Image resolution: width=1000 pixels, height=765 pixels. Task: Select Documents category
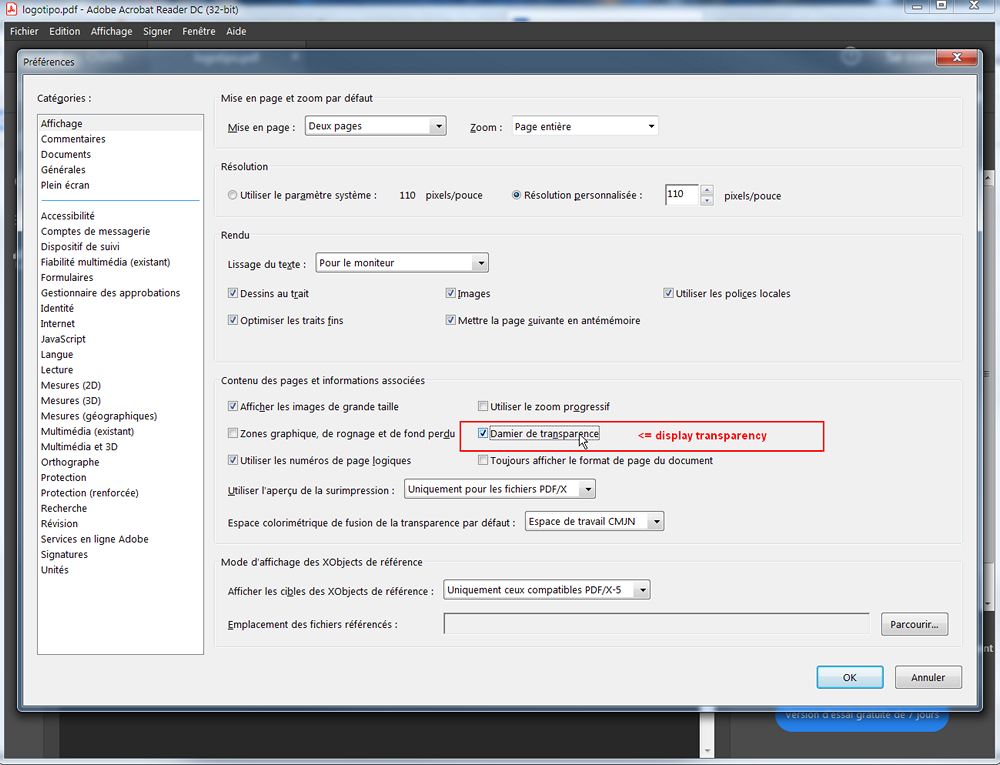(120, 154)
